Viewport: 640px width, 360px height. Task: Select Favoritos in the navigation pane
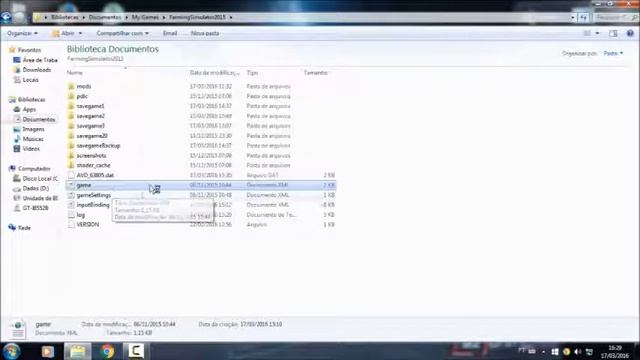coord(29,50)
